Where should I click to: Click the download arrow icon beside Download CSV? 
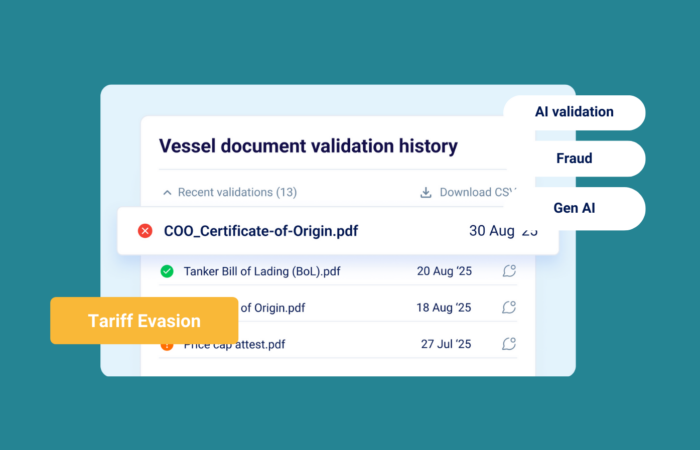(x=426, y=192)
